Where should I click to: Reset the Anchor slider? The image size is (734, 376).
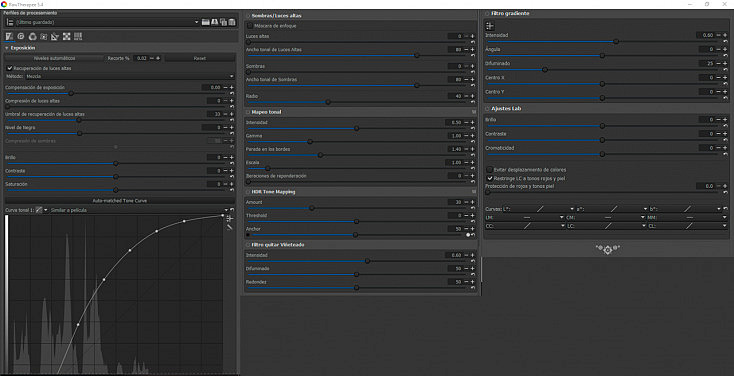coord(473,235)
